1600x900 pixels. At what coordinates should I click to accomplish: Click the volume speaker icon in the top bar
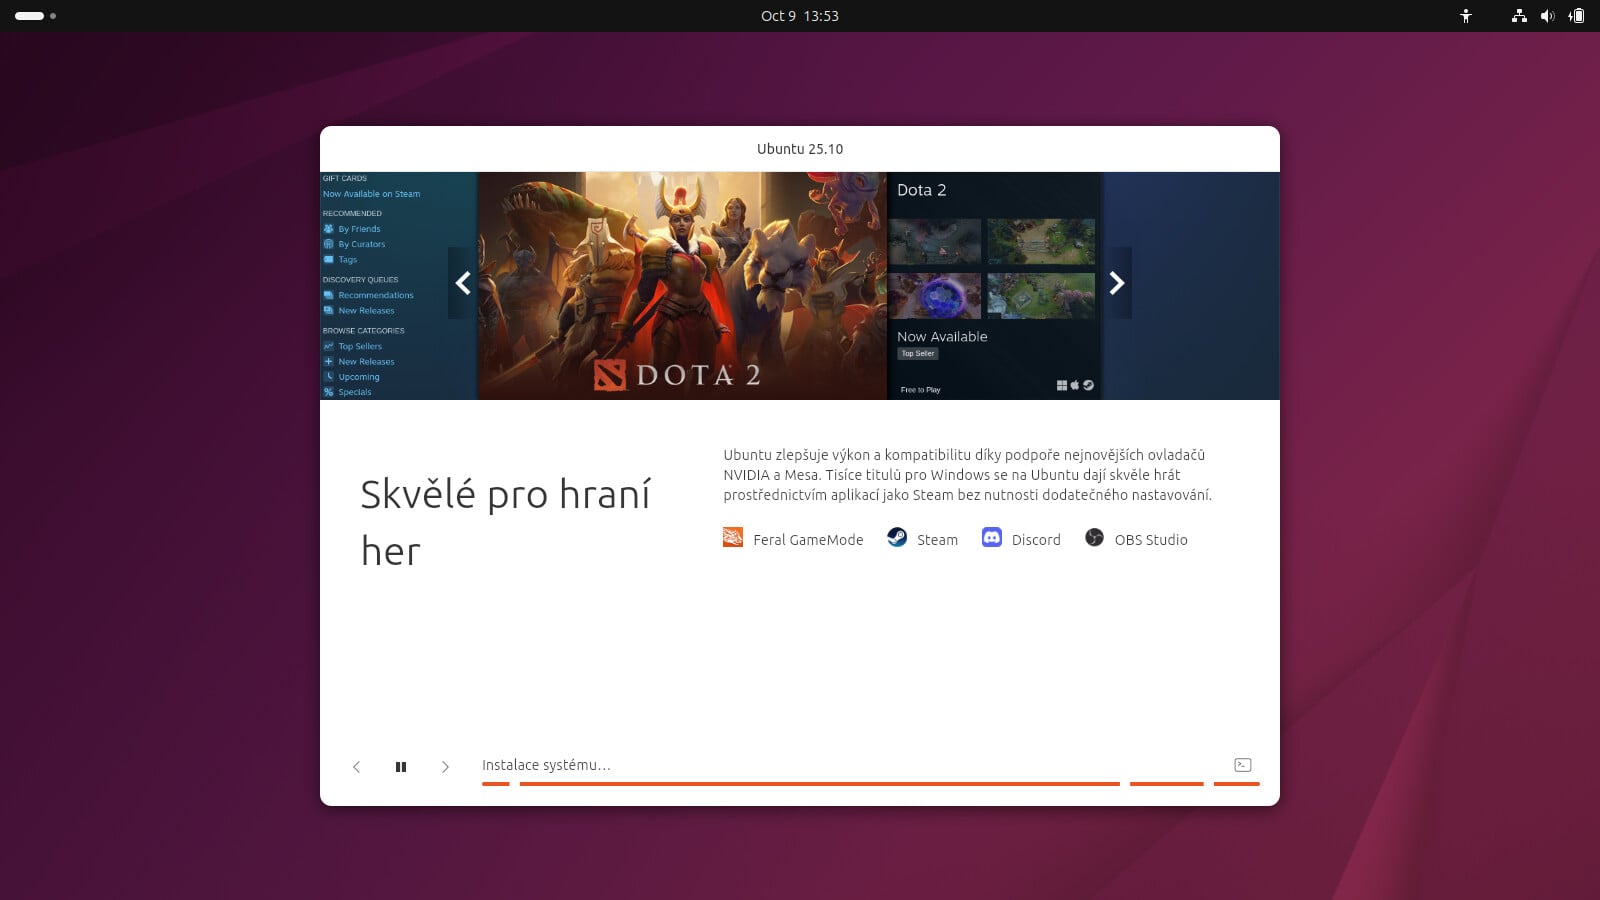[x=1548, y=16]
